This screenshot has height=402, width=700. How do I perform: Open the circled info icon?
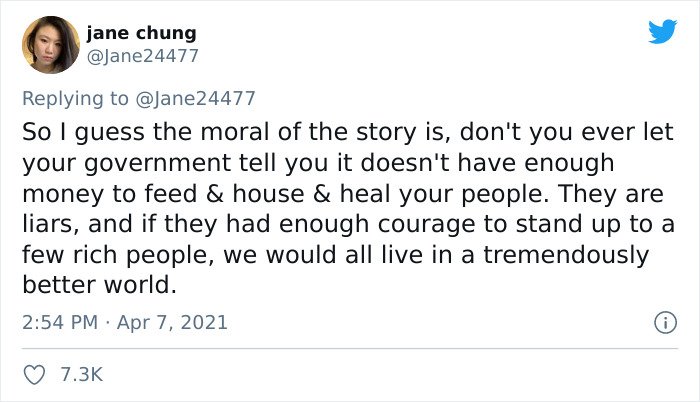click(666, 322)
